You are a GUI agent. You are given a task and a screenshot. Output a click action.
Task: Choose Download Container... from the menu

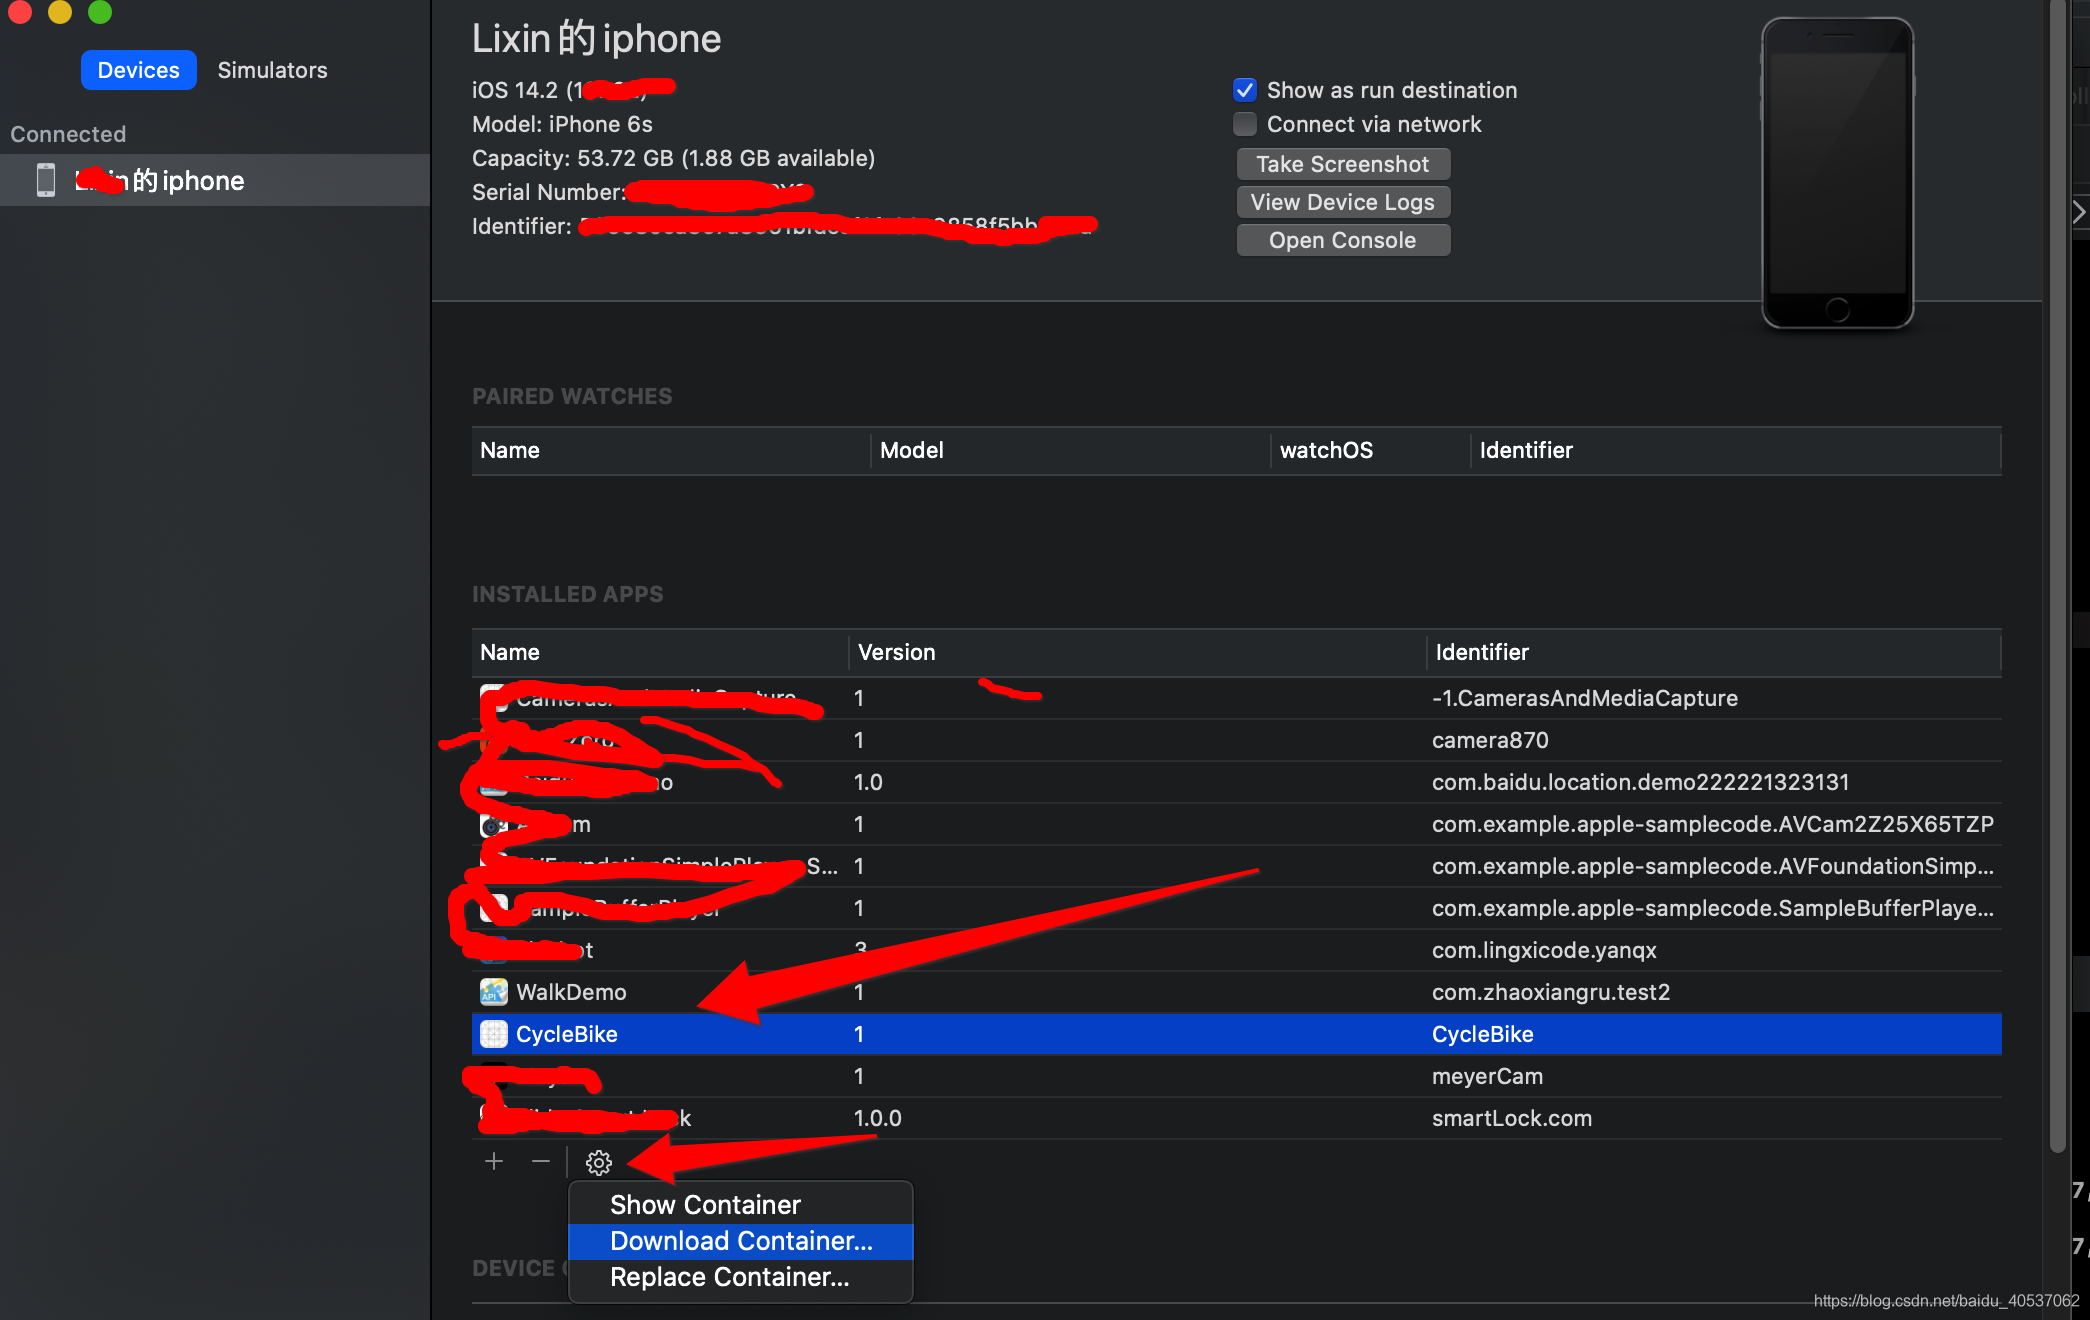[741, 1241]
